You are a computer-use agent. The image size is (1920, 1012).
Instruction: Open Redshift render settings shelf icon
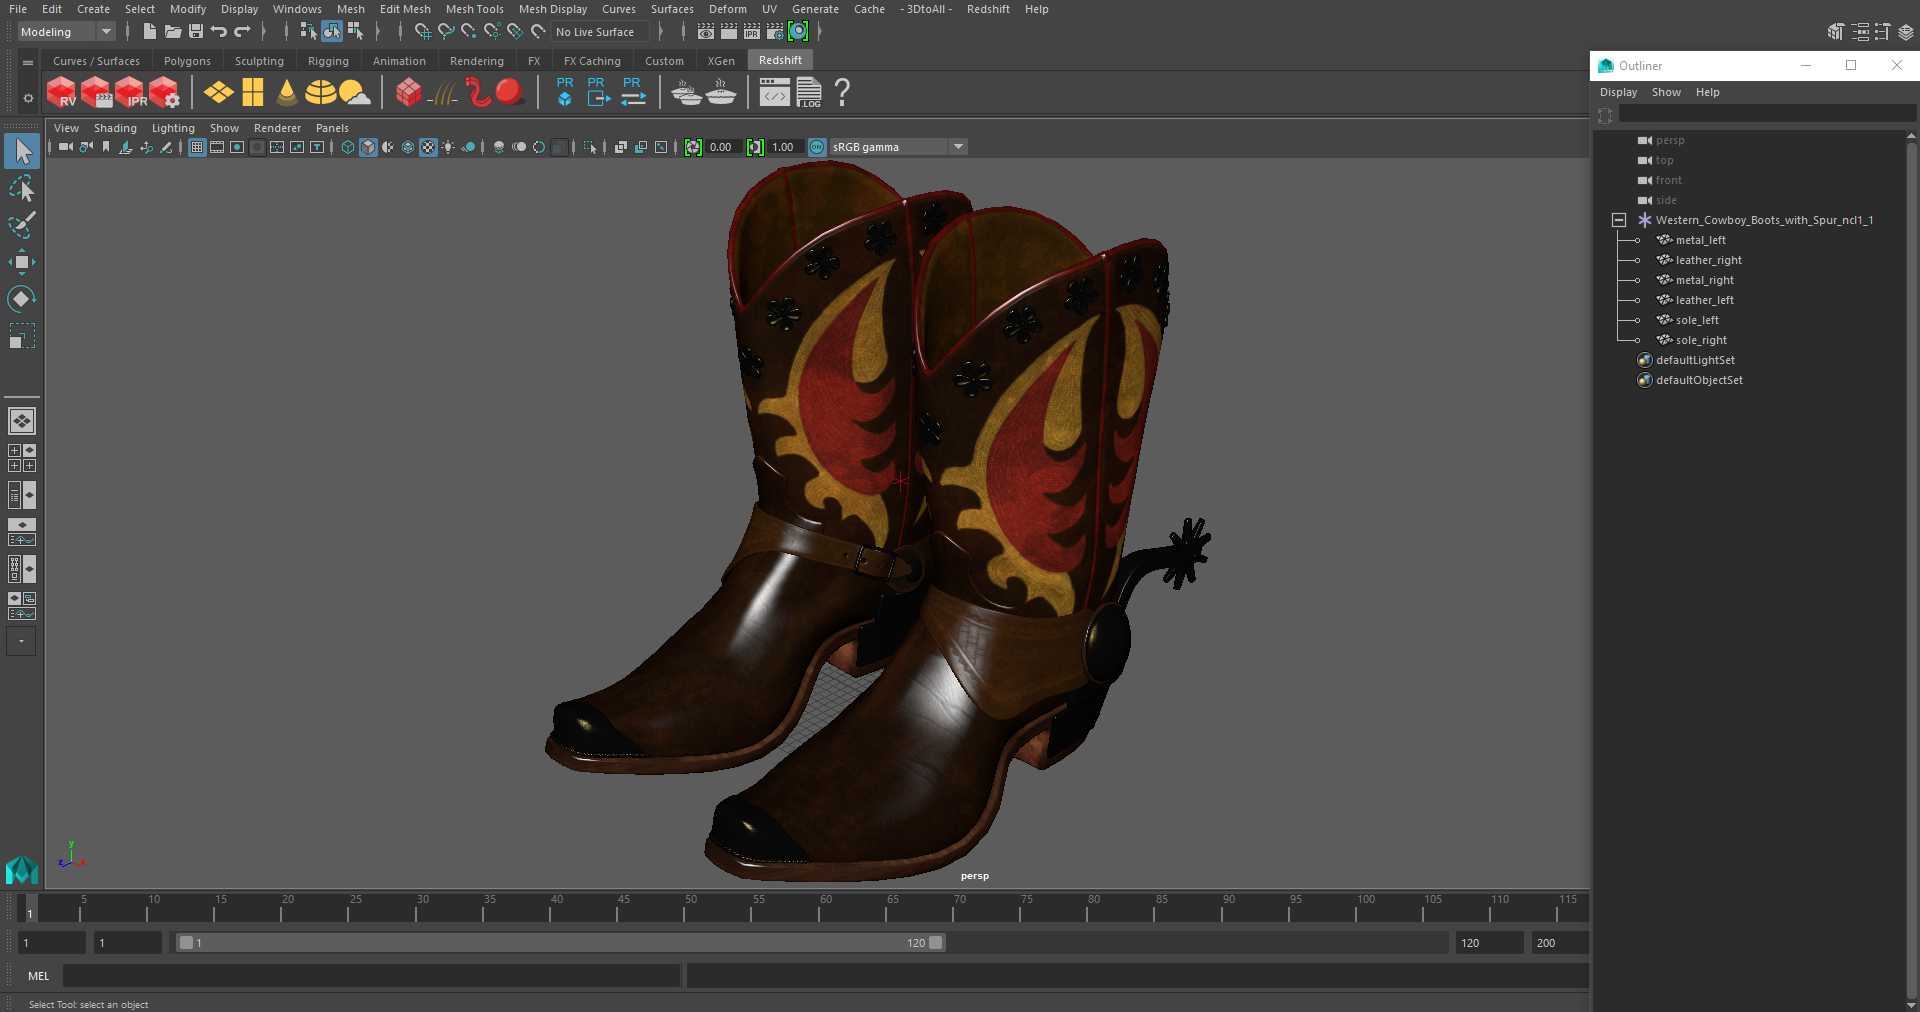(x=165, y=93)
